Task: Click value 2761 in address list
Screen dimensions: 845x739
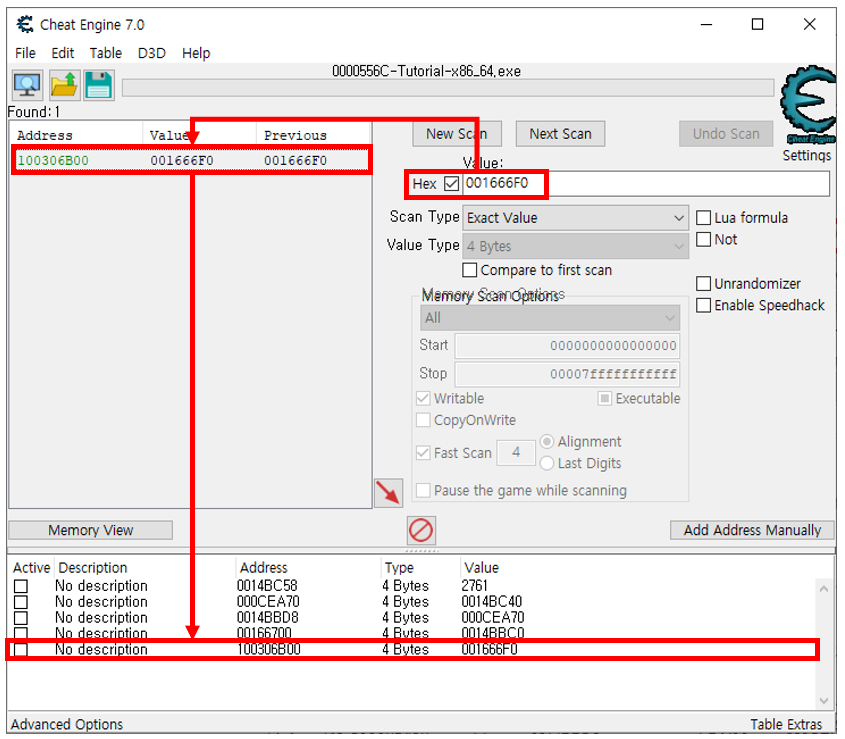Action: 474,586
